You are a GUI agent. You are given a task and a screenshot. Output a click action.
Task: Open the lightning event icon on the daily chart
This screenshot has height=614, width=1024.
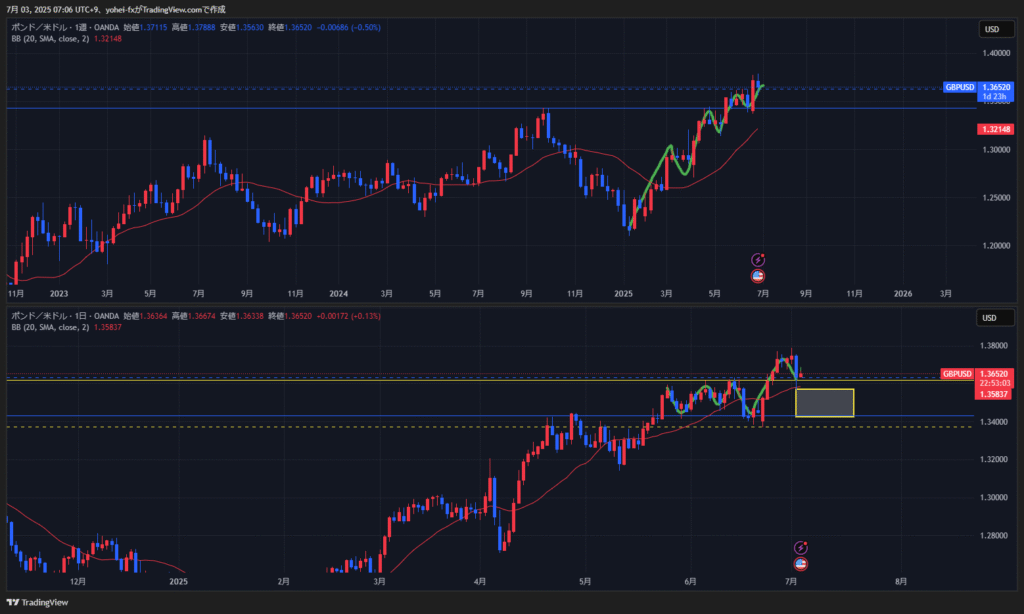(801, 547)
